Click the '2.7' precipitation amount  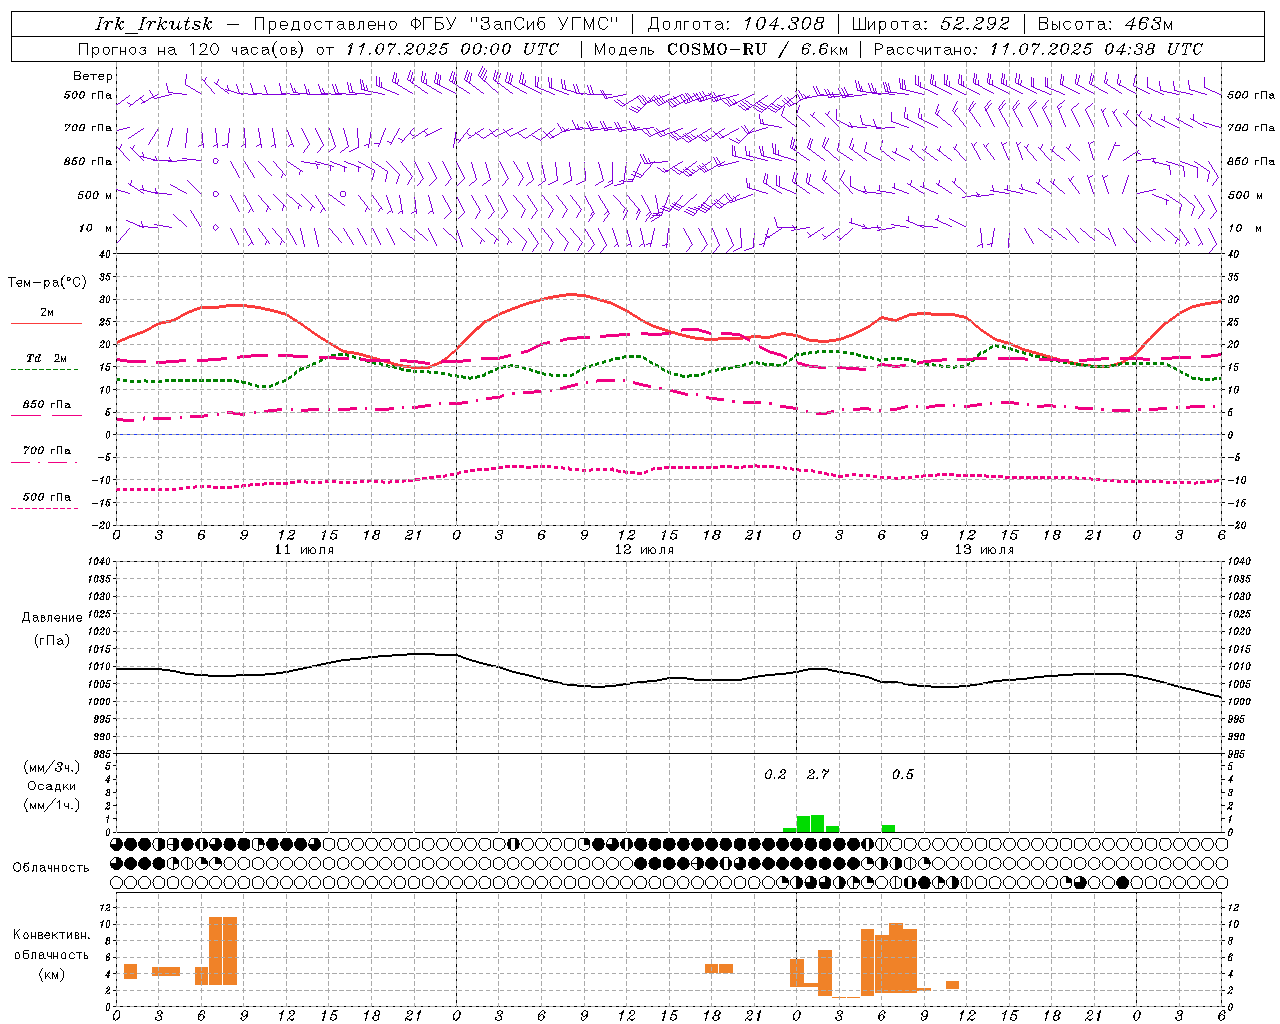point(818,774)
